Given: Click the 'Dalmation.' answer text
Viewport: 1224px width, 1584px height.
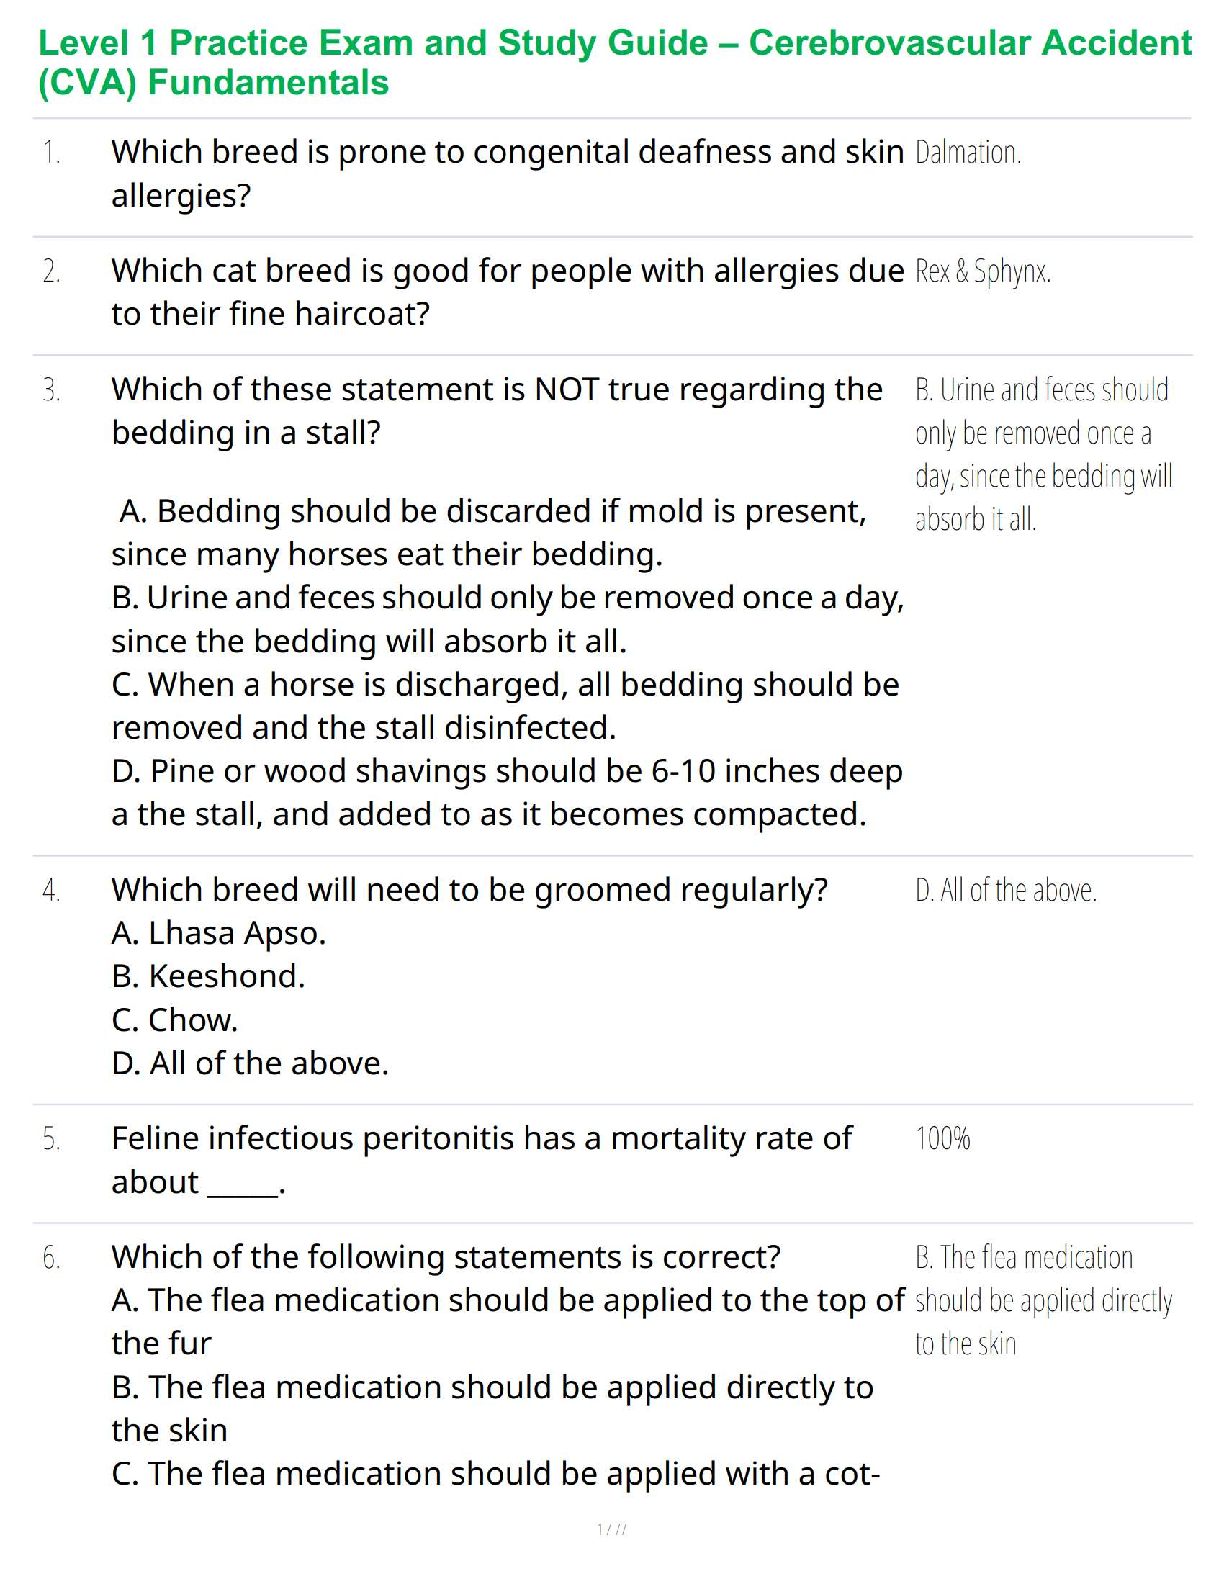Looking at the screenshot, I should click(x=967, y=153).
